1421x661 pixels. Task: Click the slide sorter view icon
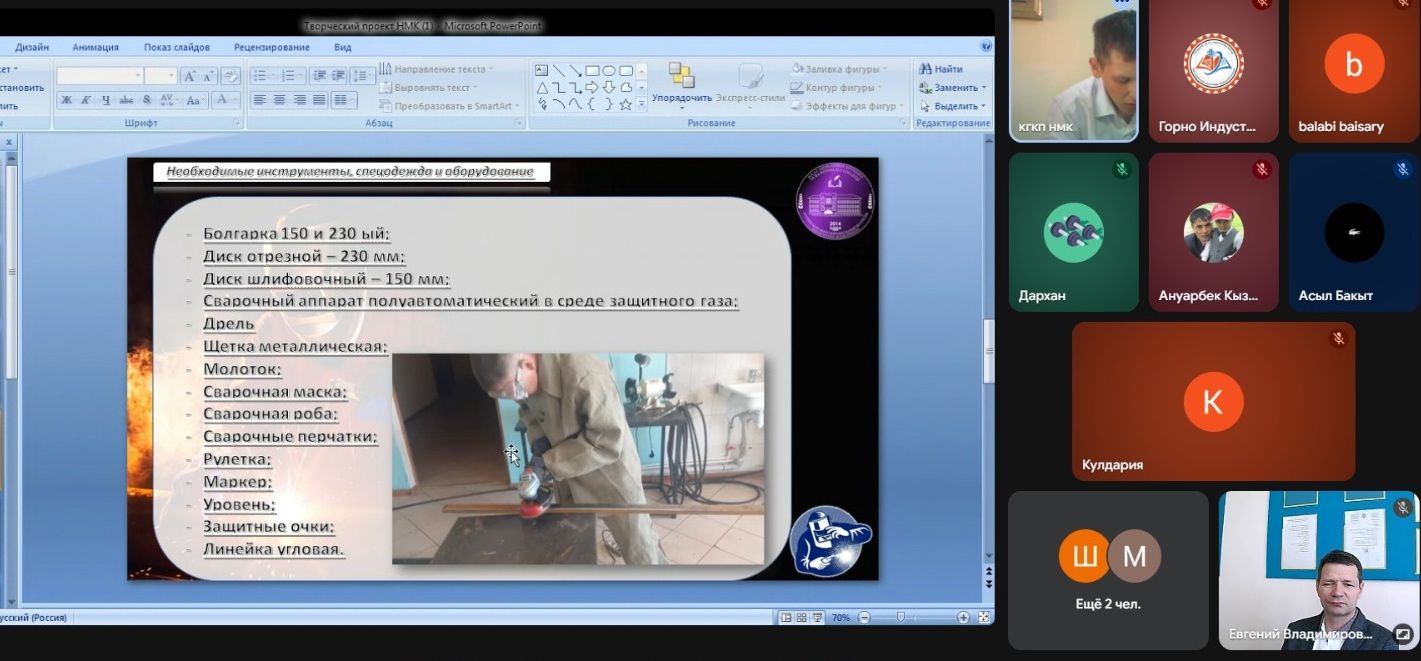pos(801,618)
